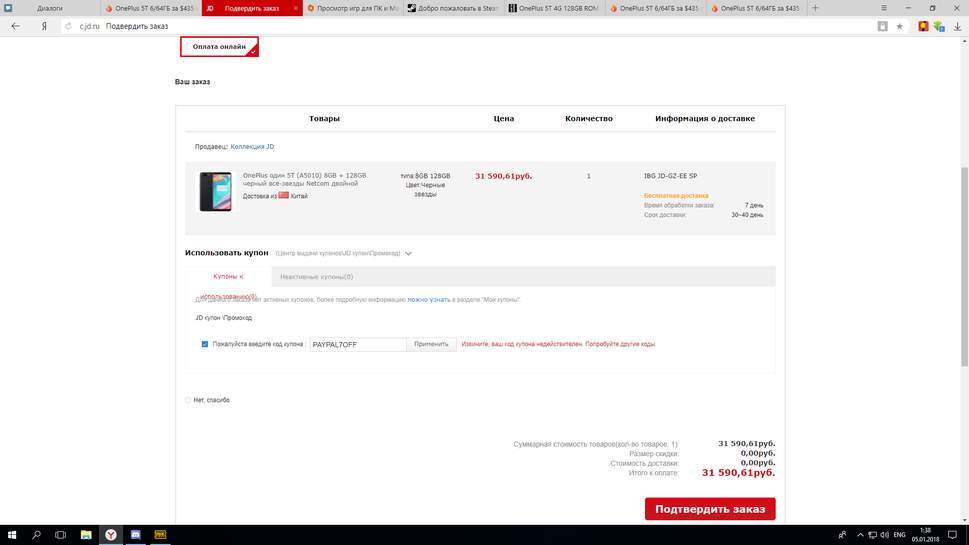Reload the page with the refresh icon
This screenshot has height=545, width=969.
[68, 26]
